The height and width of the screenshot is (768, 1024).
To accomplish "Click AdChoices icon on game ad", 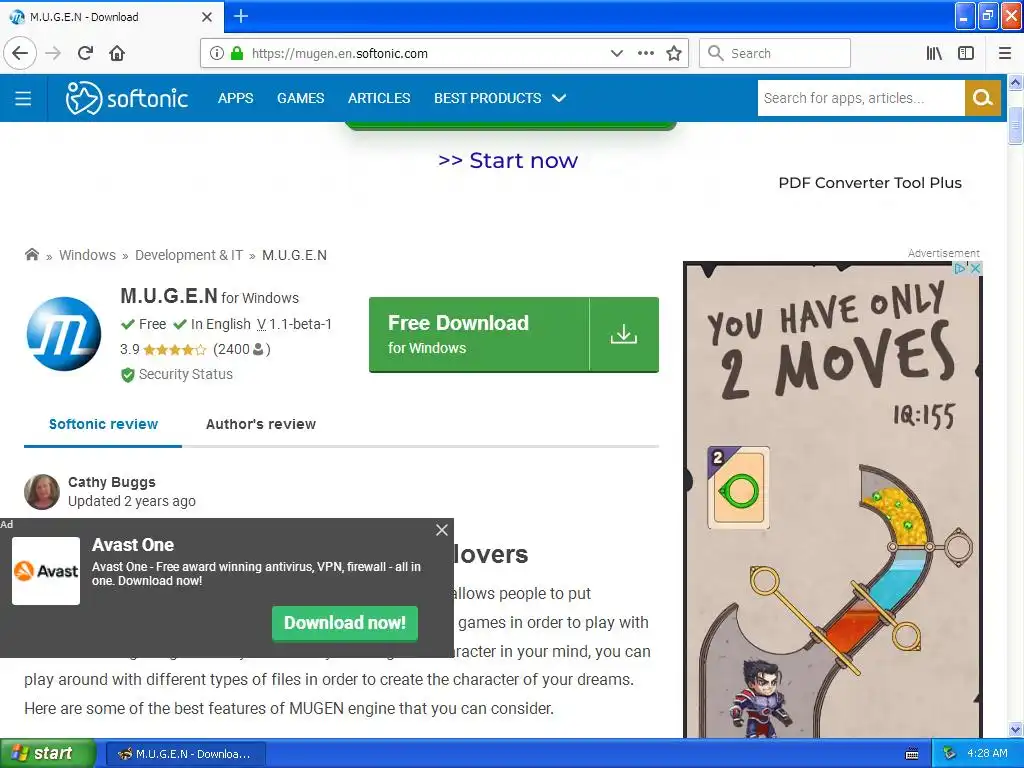I will pyautogui.click(x=960, y=268).
